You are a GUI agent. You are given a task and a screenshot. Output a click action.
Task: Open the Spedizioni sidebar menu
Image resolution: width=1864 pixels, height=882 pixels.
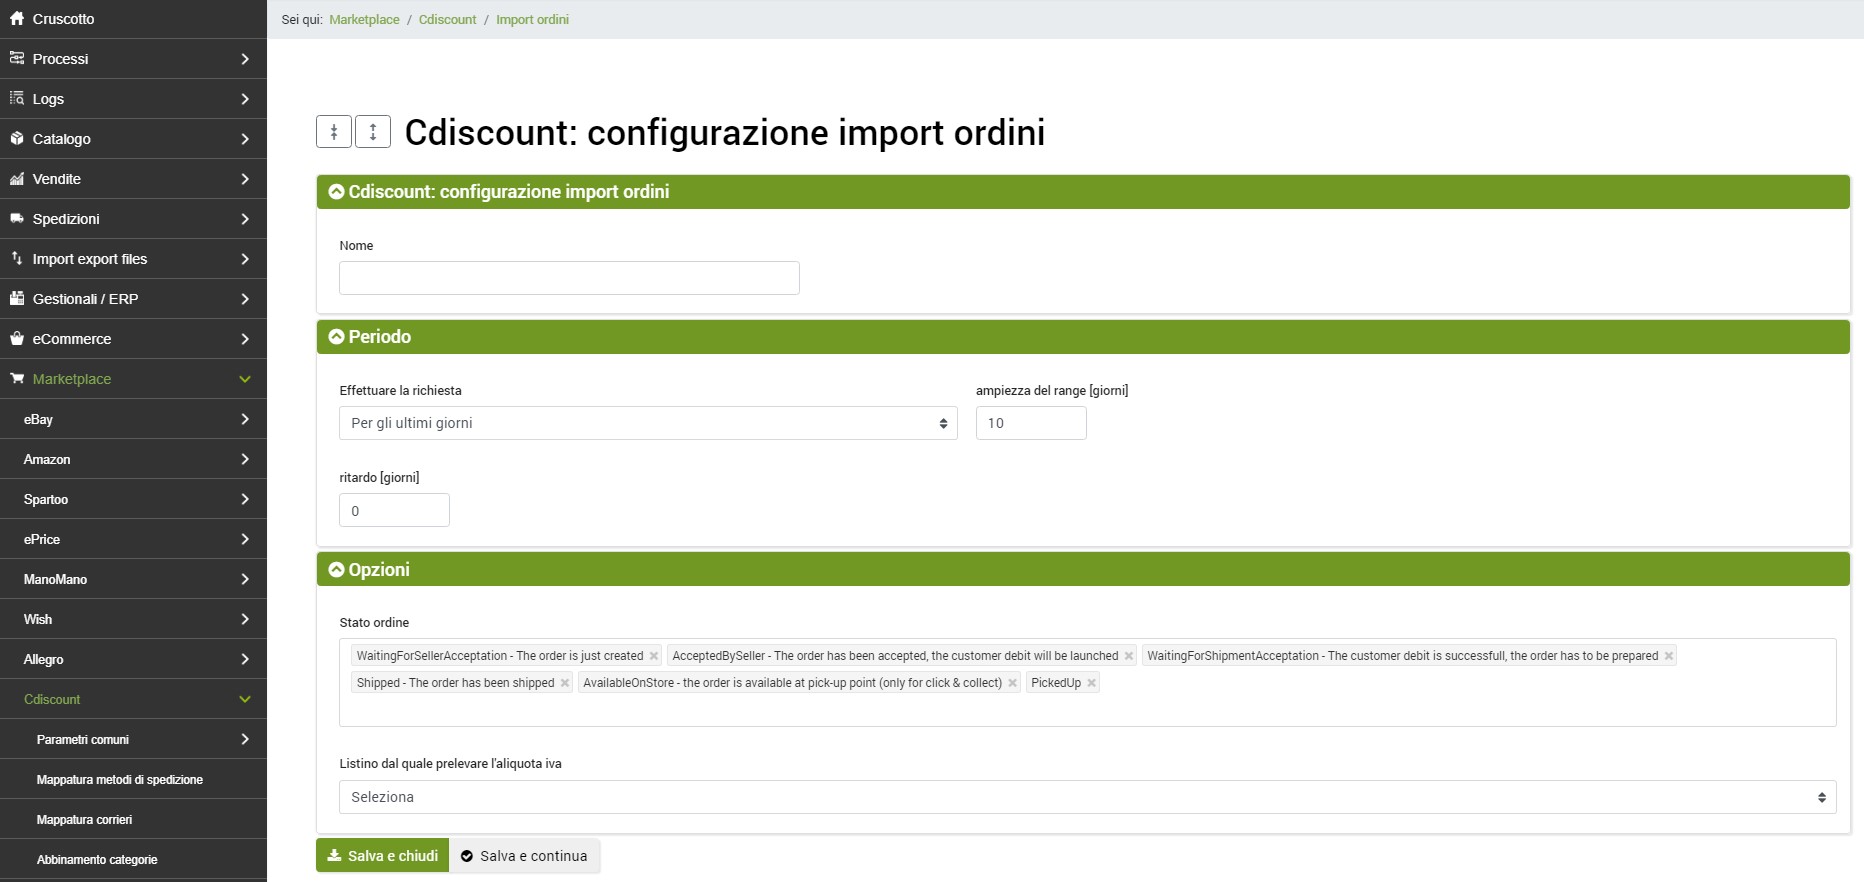coord(133,219)
